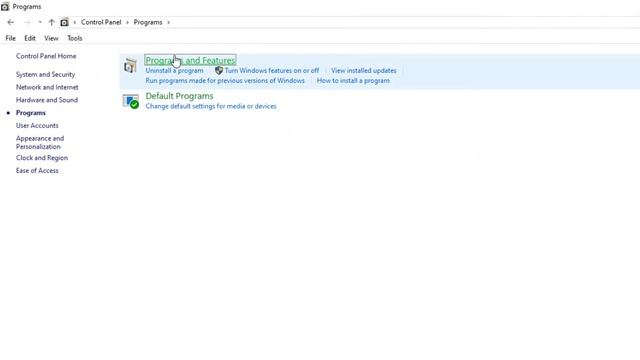Open Hardware and Sound category
Screen dimensions: 640x360
coord(47,100)
